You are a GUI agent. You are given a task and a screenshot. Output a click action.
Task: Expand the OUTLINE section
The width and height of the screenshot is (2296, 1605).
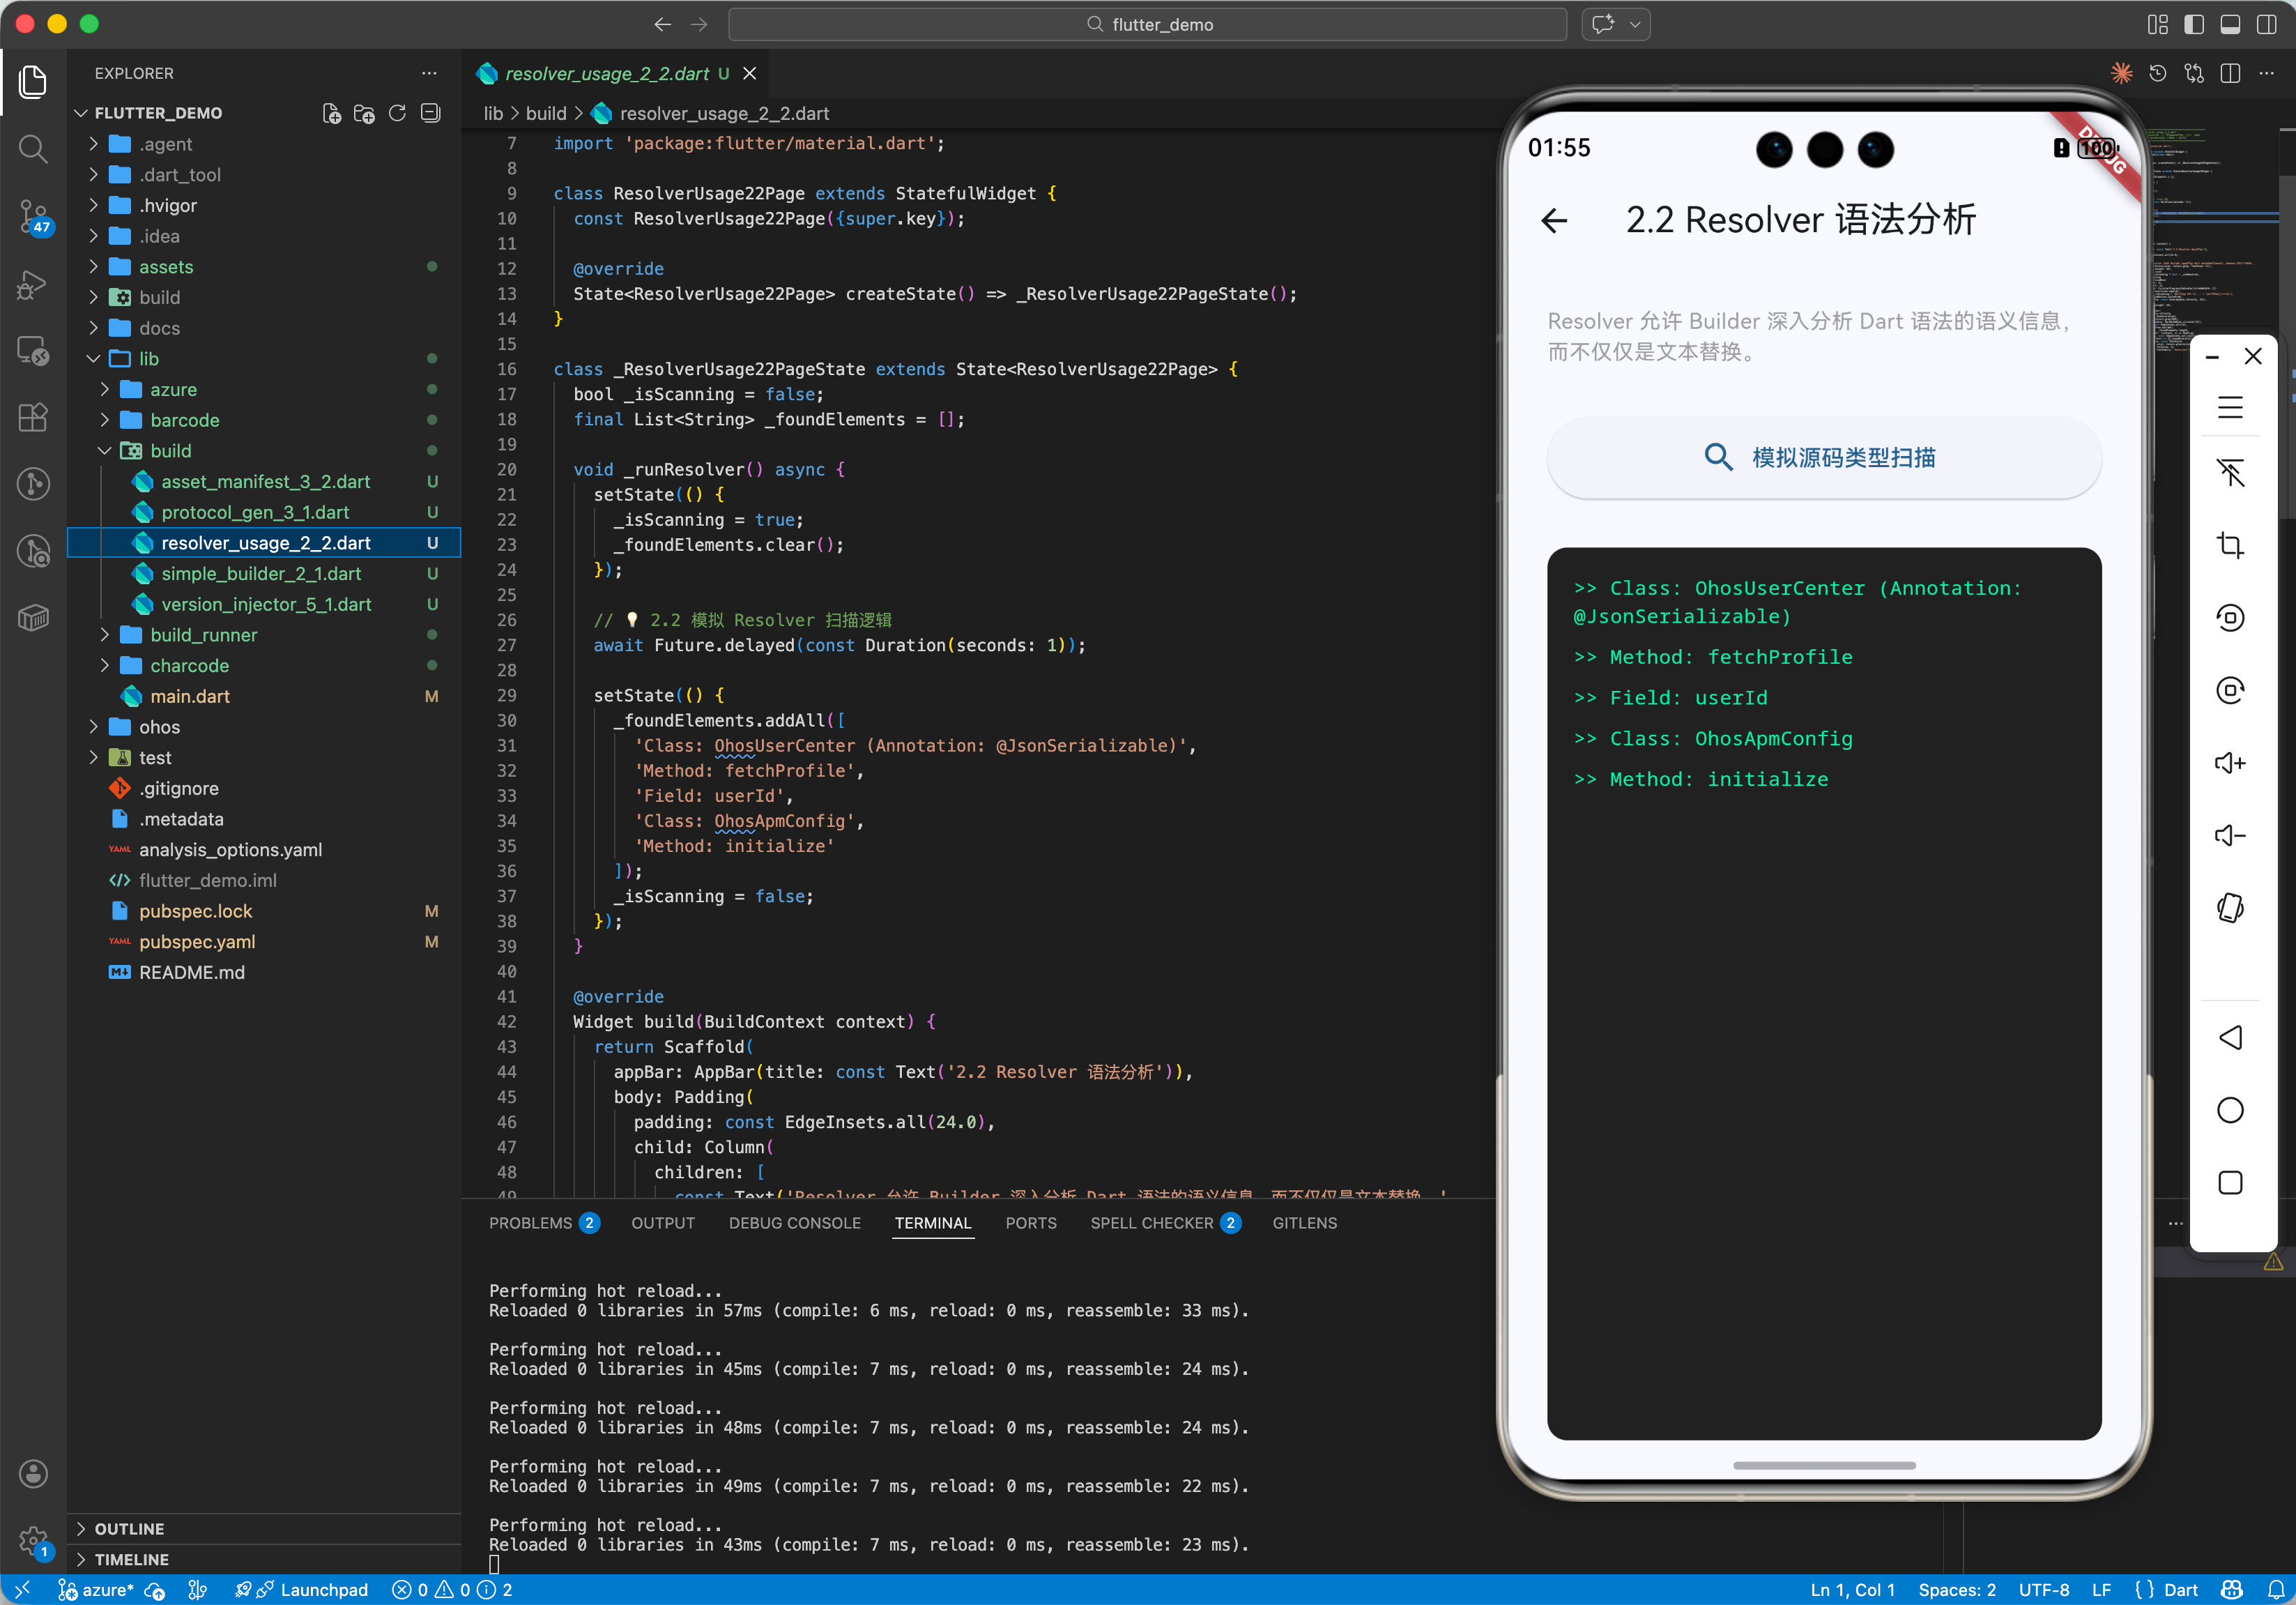[x=129, y=1528]
